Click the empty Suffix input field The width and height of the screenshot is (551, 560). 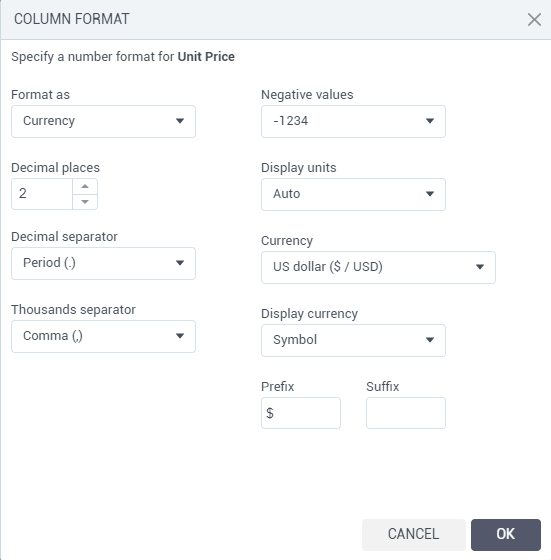tap(406, 413)
